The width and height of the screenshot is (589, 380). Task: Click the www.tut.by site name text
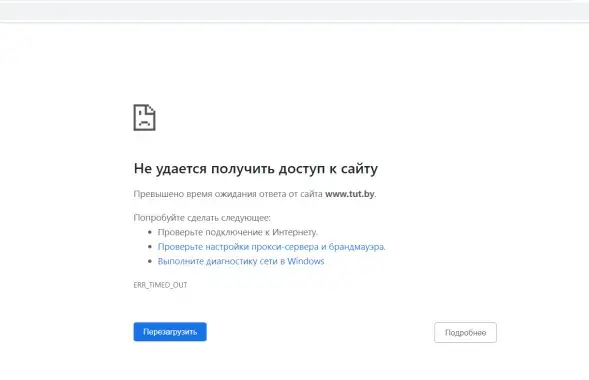(x=350, y=194)
